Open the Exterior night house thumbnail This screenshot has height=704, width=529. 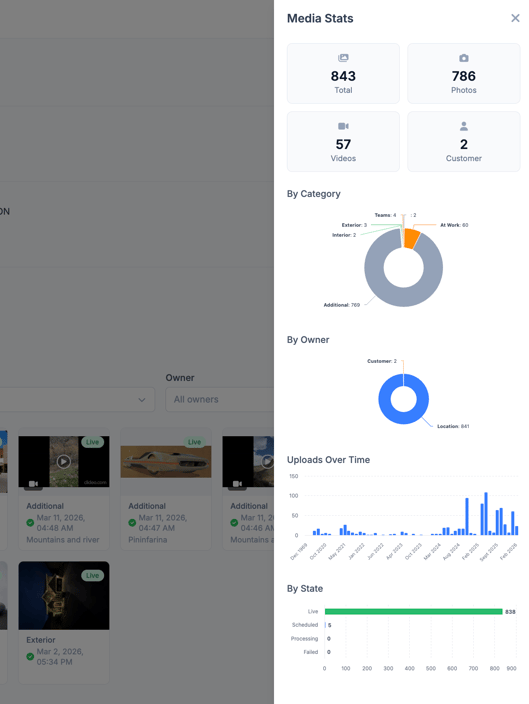64,595
